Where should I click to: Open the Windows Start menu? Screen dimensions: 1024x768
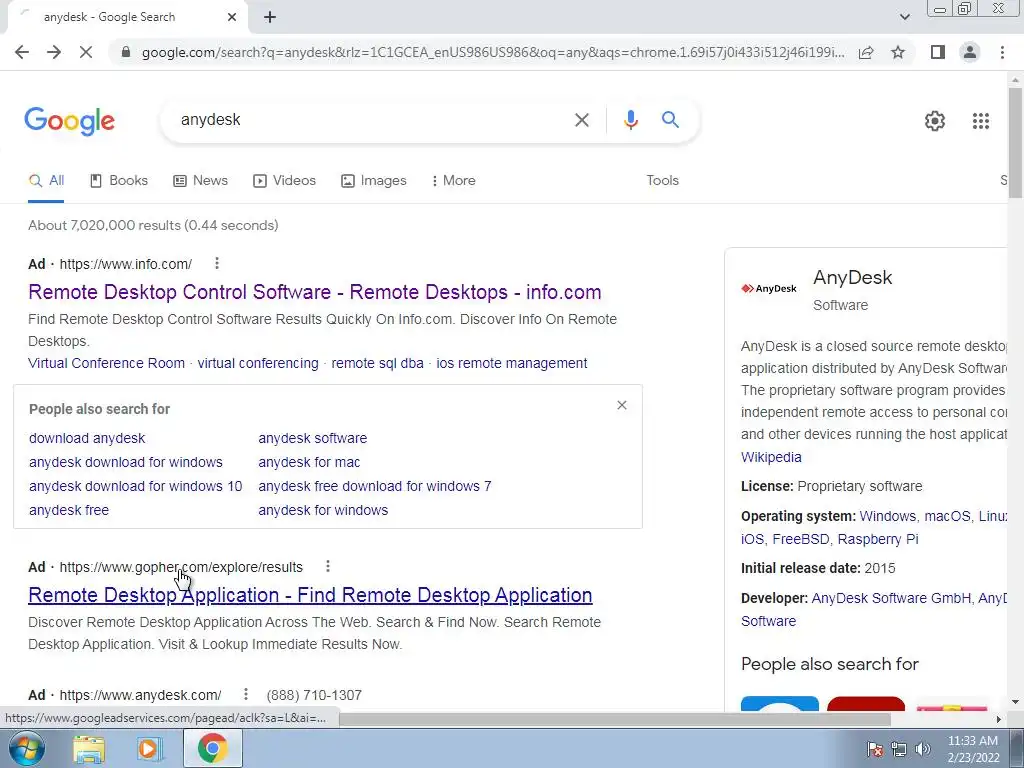point(27,748)
